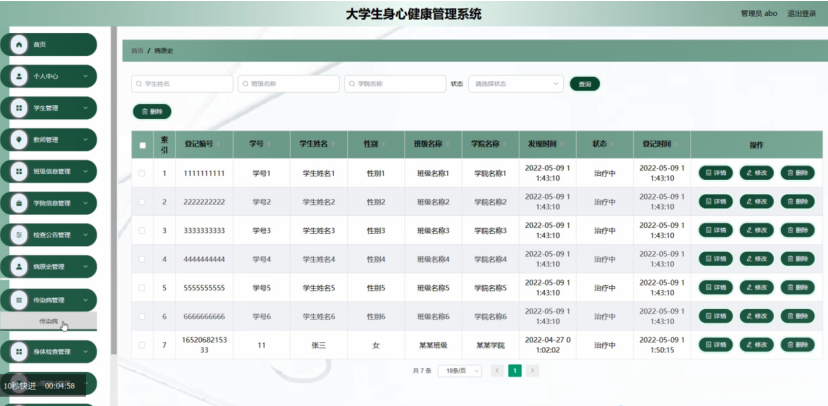Click the next page arrow
This screenshot has height=406, width=828.
[x=532, y=371]
